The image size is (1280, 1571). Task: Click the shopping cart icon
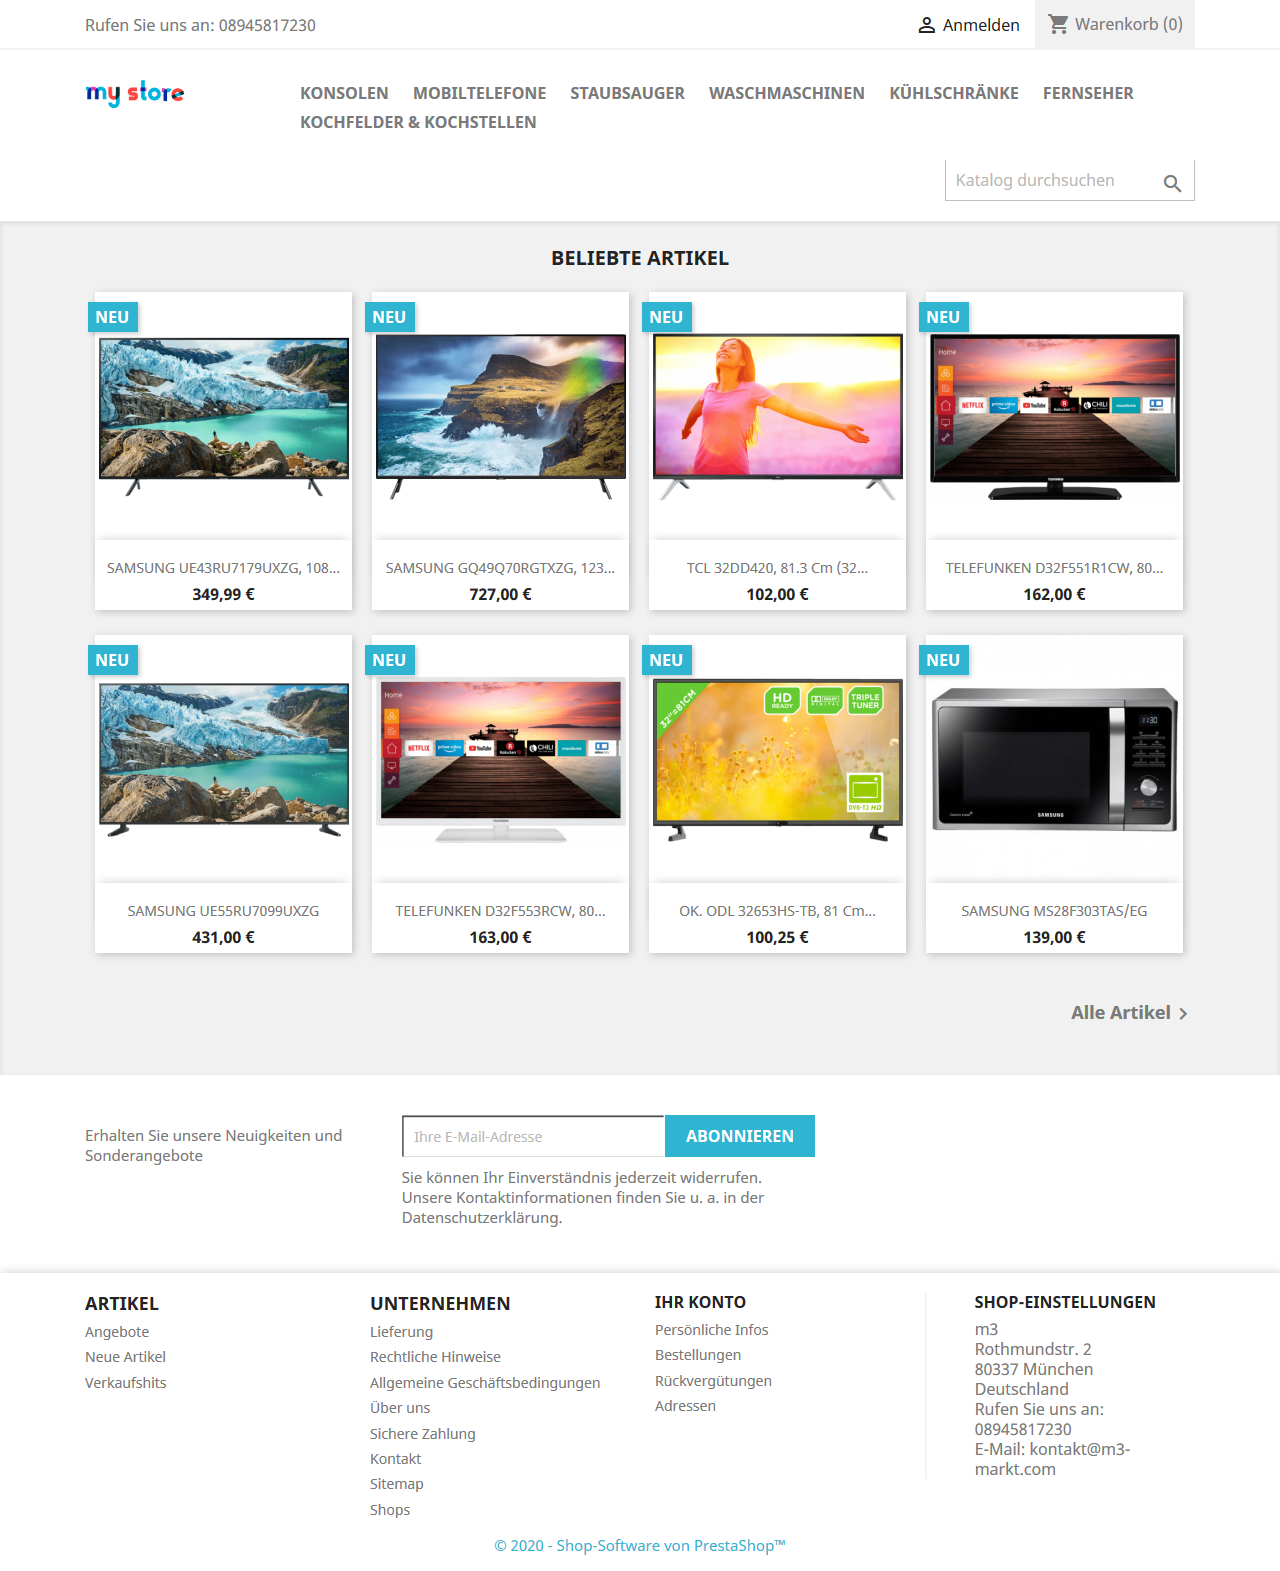[1058, 24]
